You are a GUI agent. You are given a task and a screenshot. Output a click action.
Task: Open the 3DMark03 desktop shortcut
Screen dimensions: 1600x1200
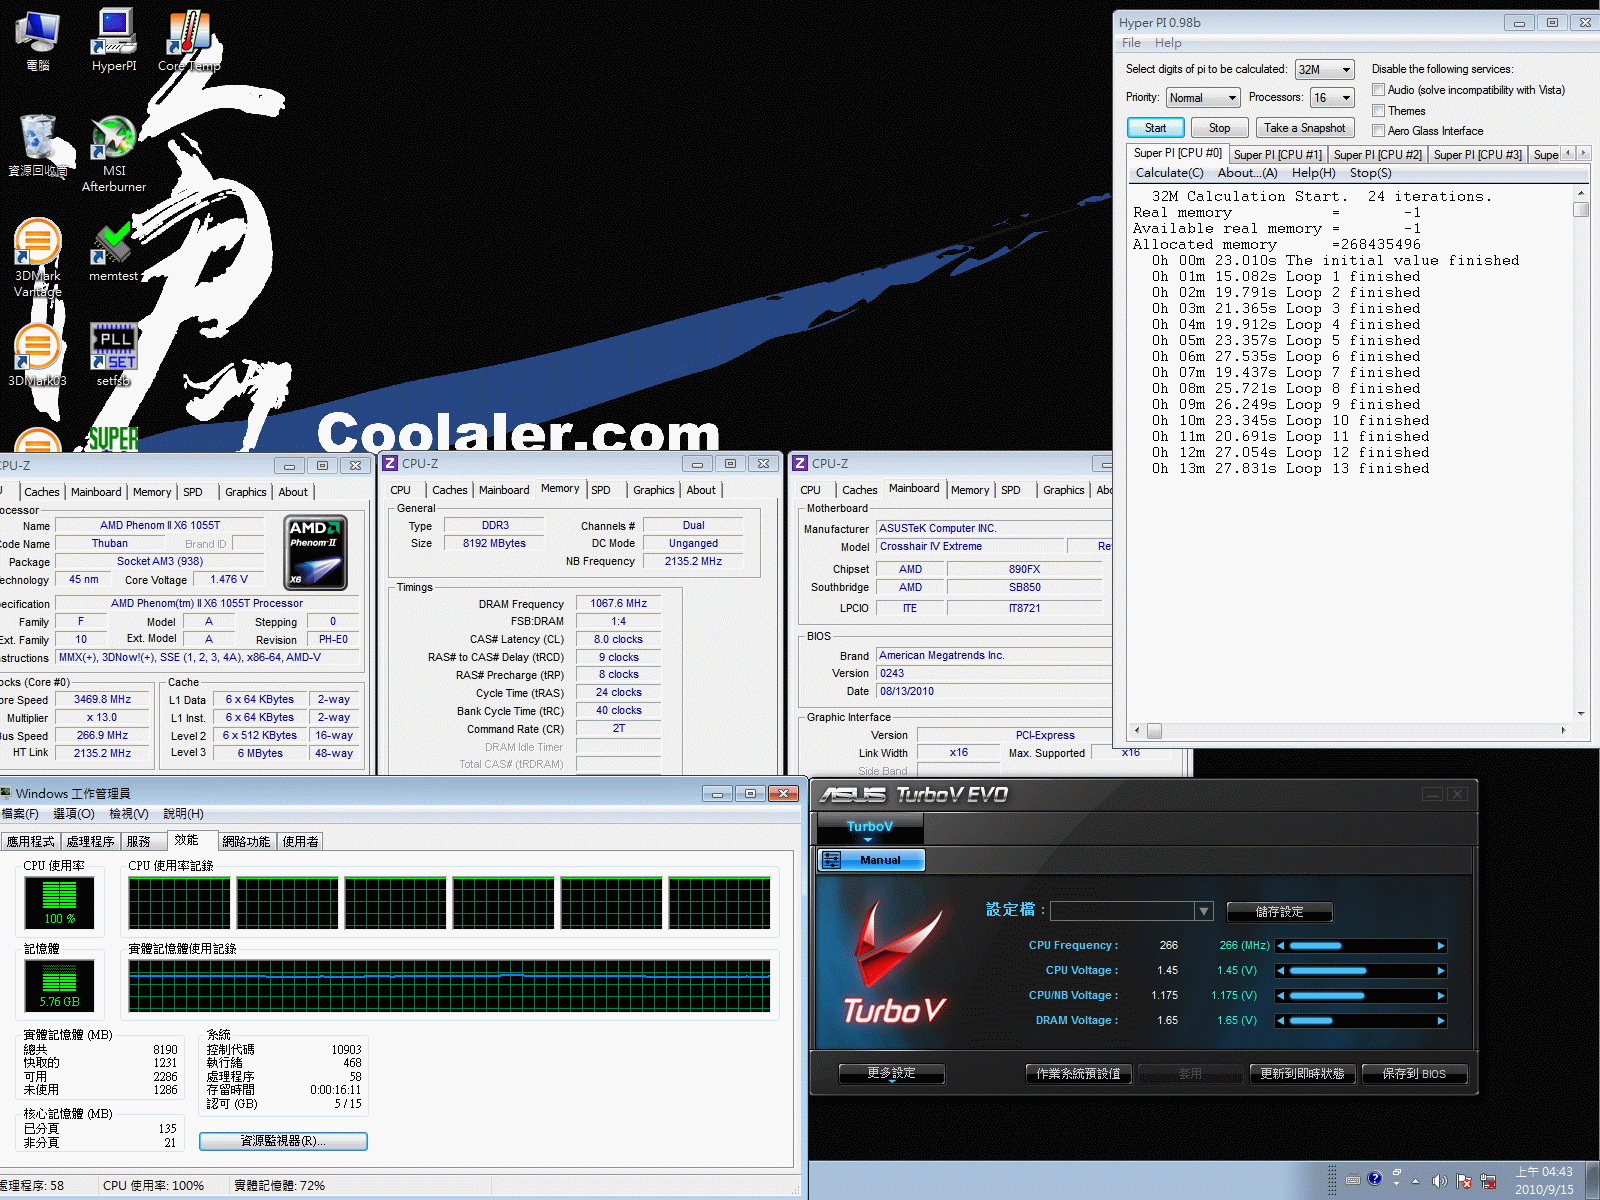(x=38, y=355)
